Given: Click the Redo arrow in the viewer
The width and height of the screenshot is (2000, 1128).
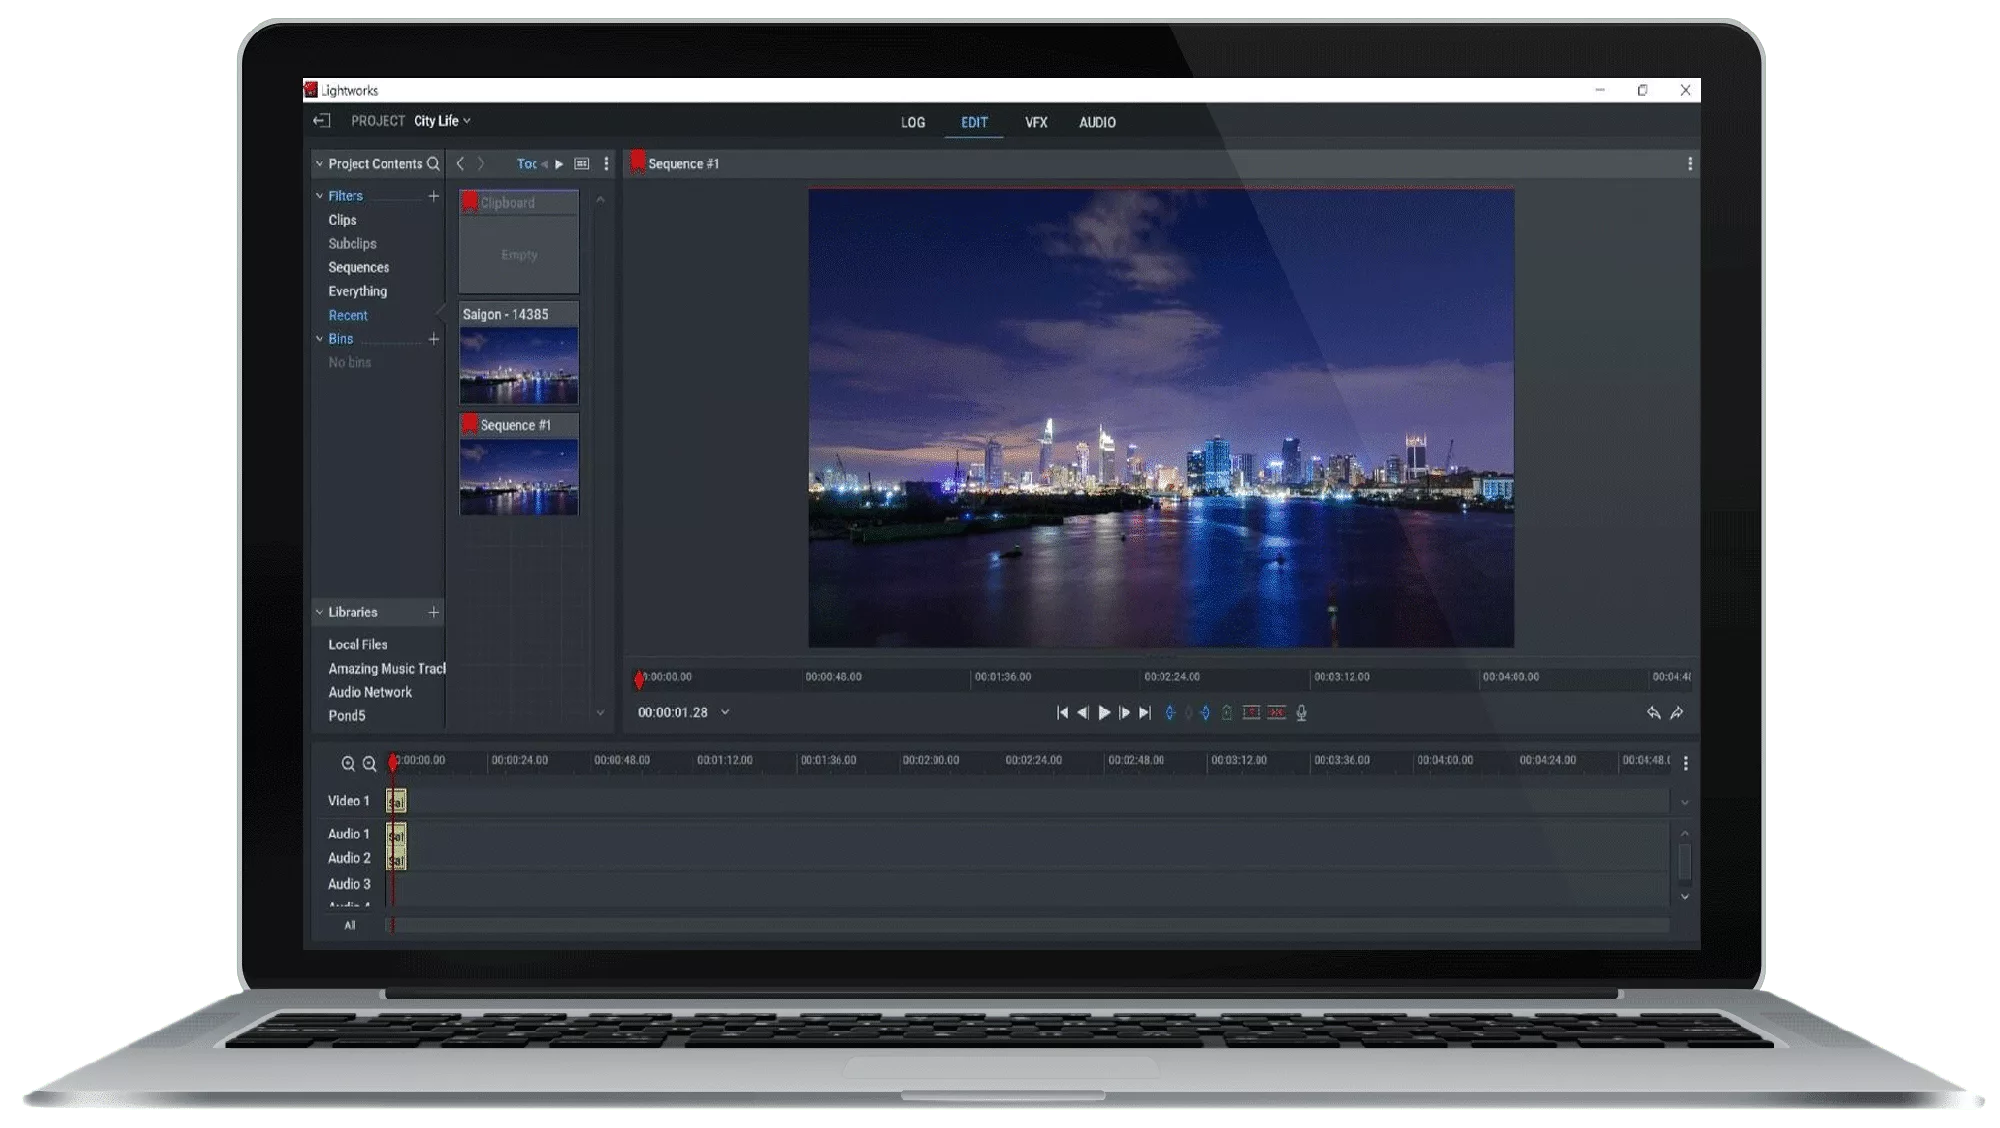Looking at the screenshot, I should tap(1675, 712).
